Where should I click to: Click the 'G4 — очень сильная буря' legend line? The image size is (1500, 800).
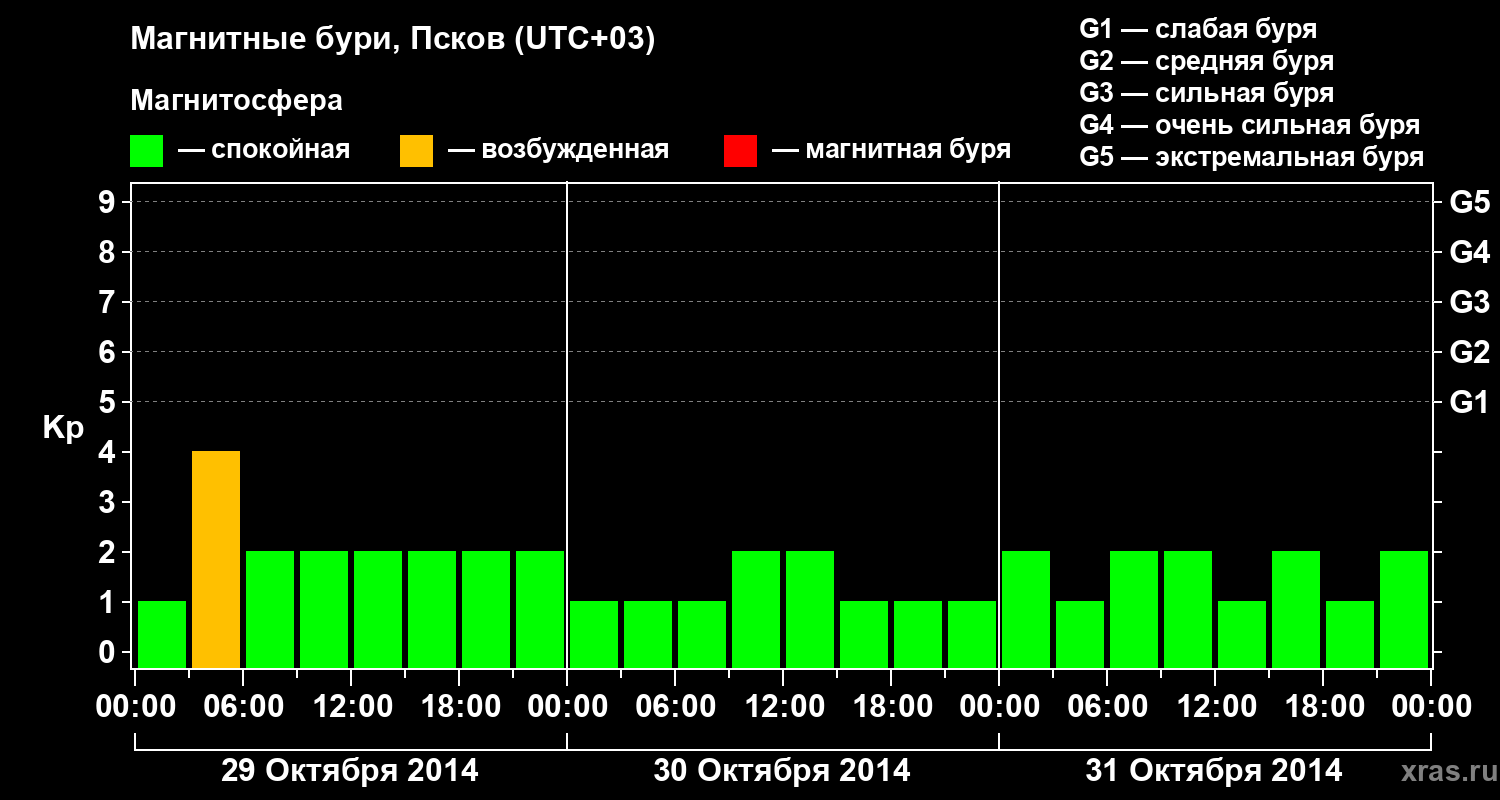point(1250,125)
